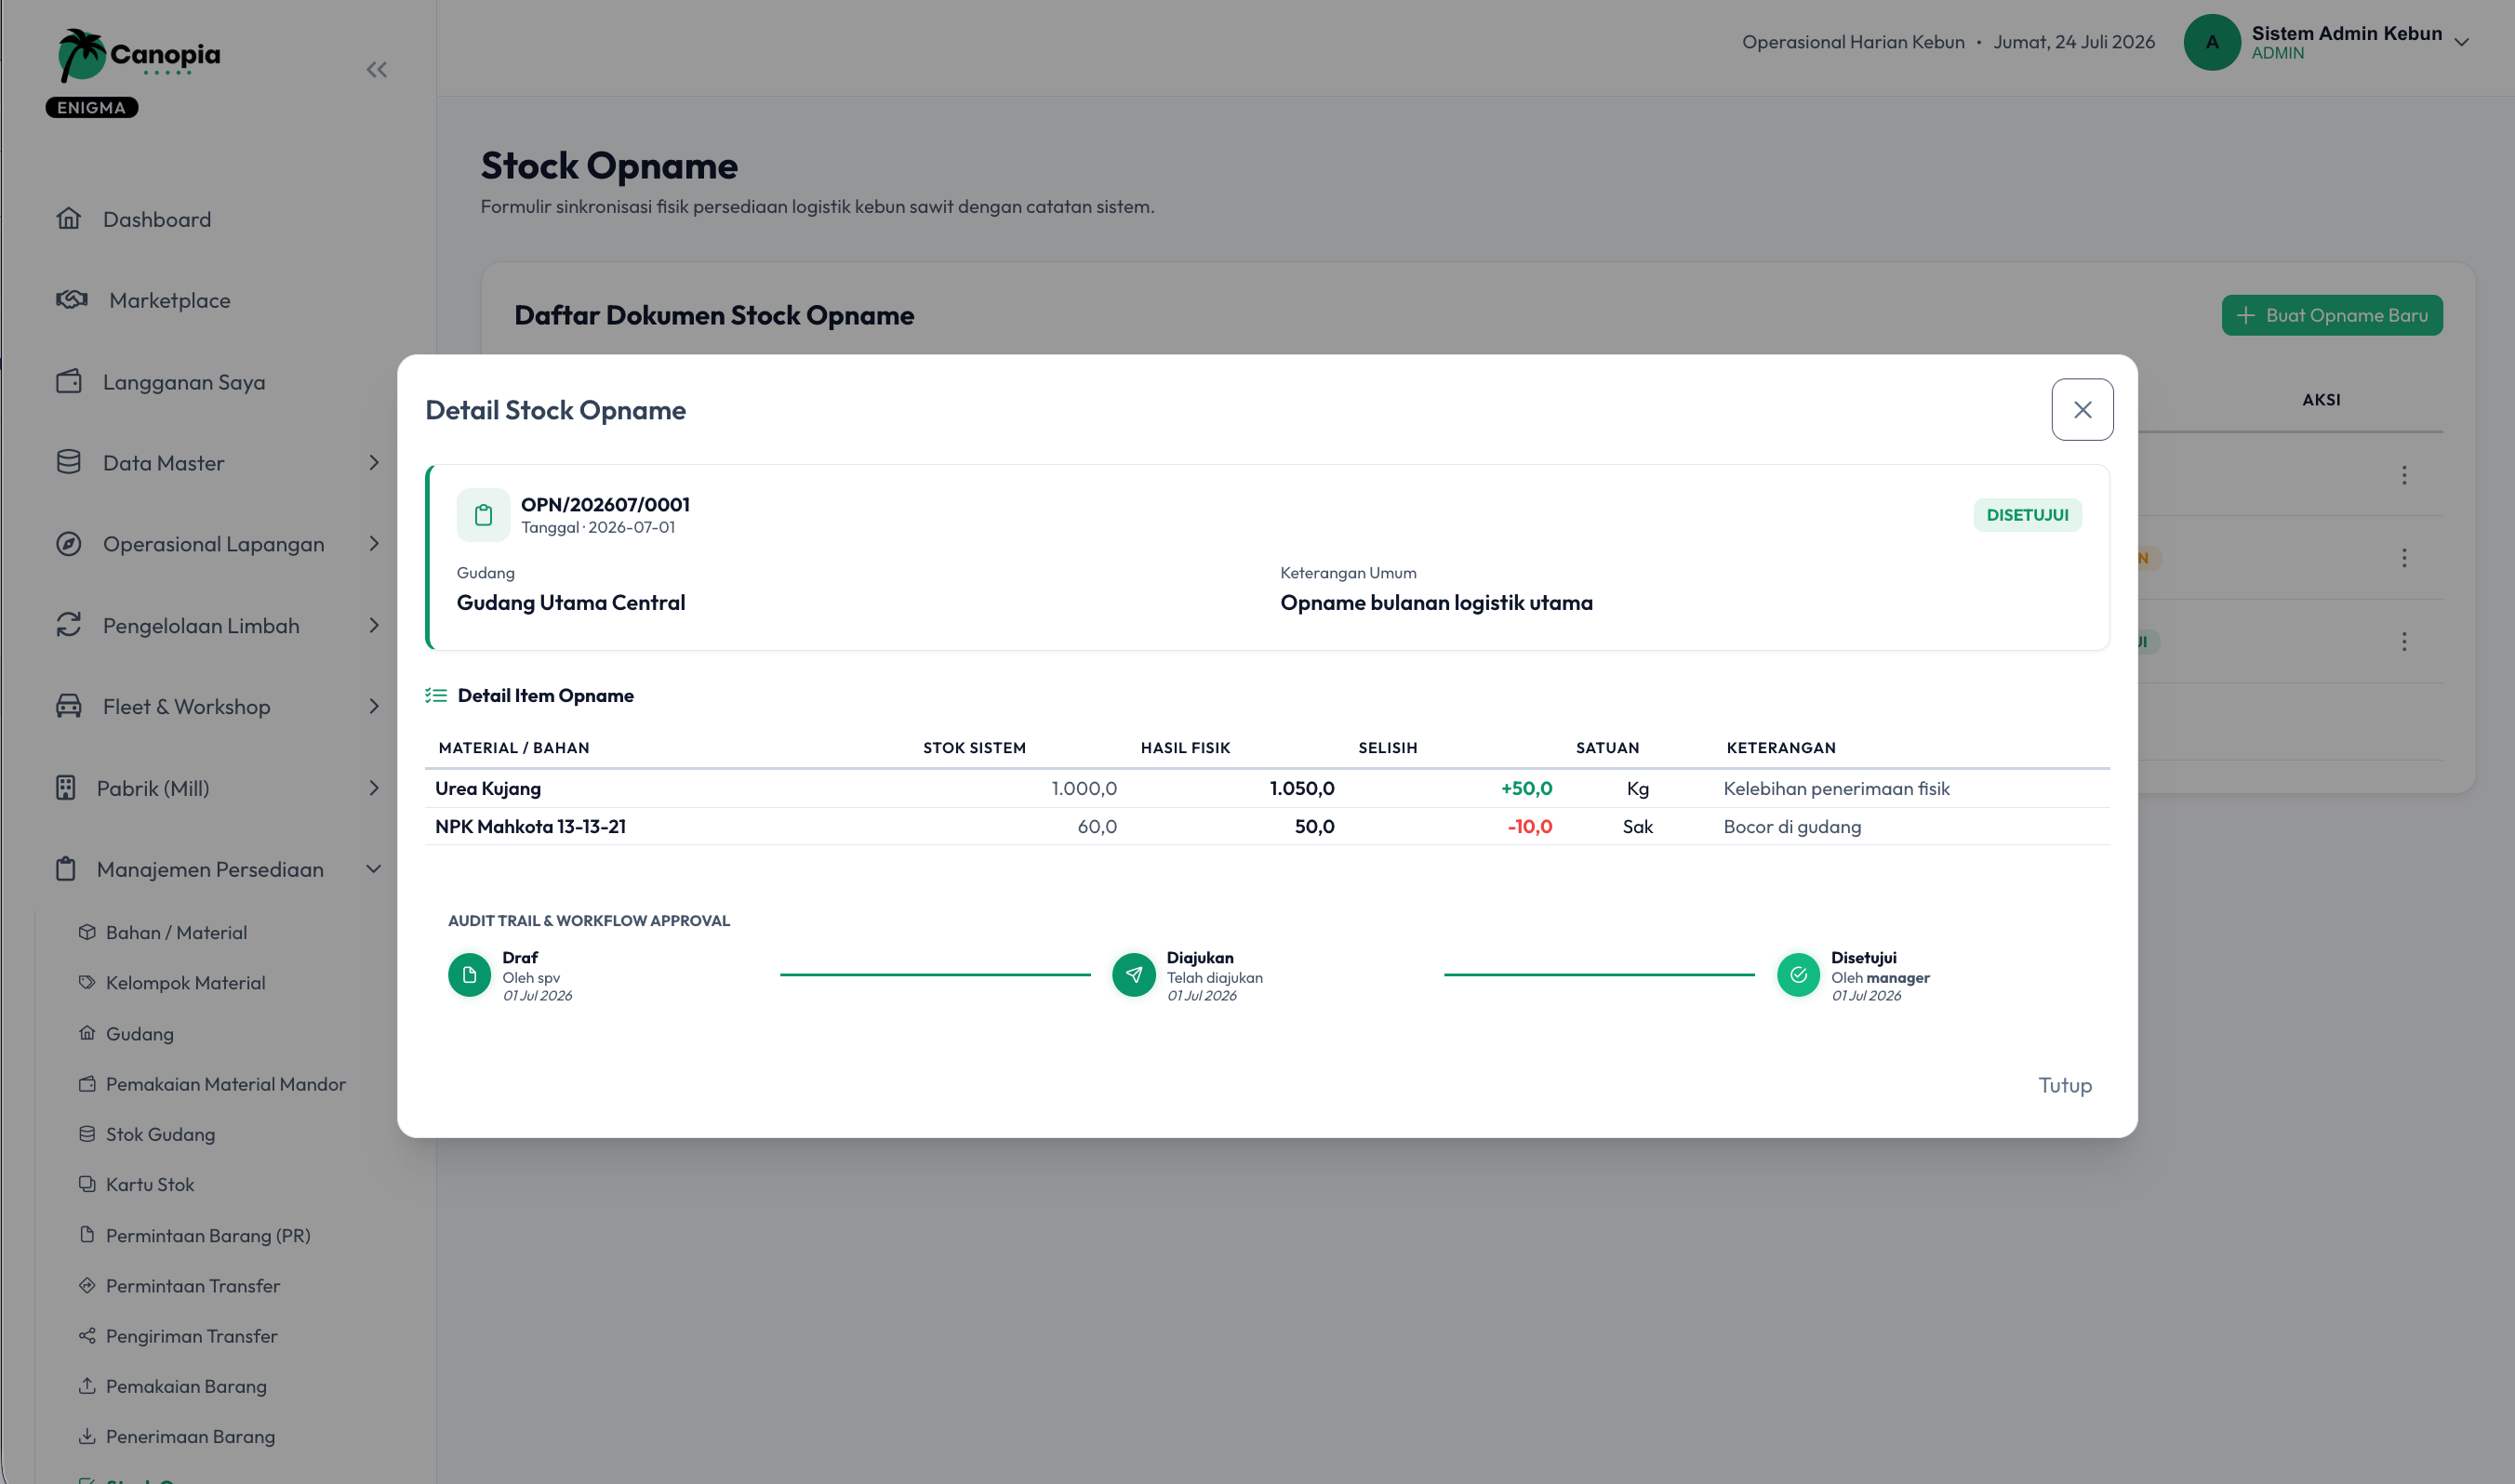Click the Kelebihan penerimaan fisik note

[x=1836, y=788]
